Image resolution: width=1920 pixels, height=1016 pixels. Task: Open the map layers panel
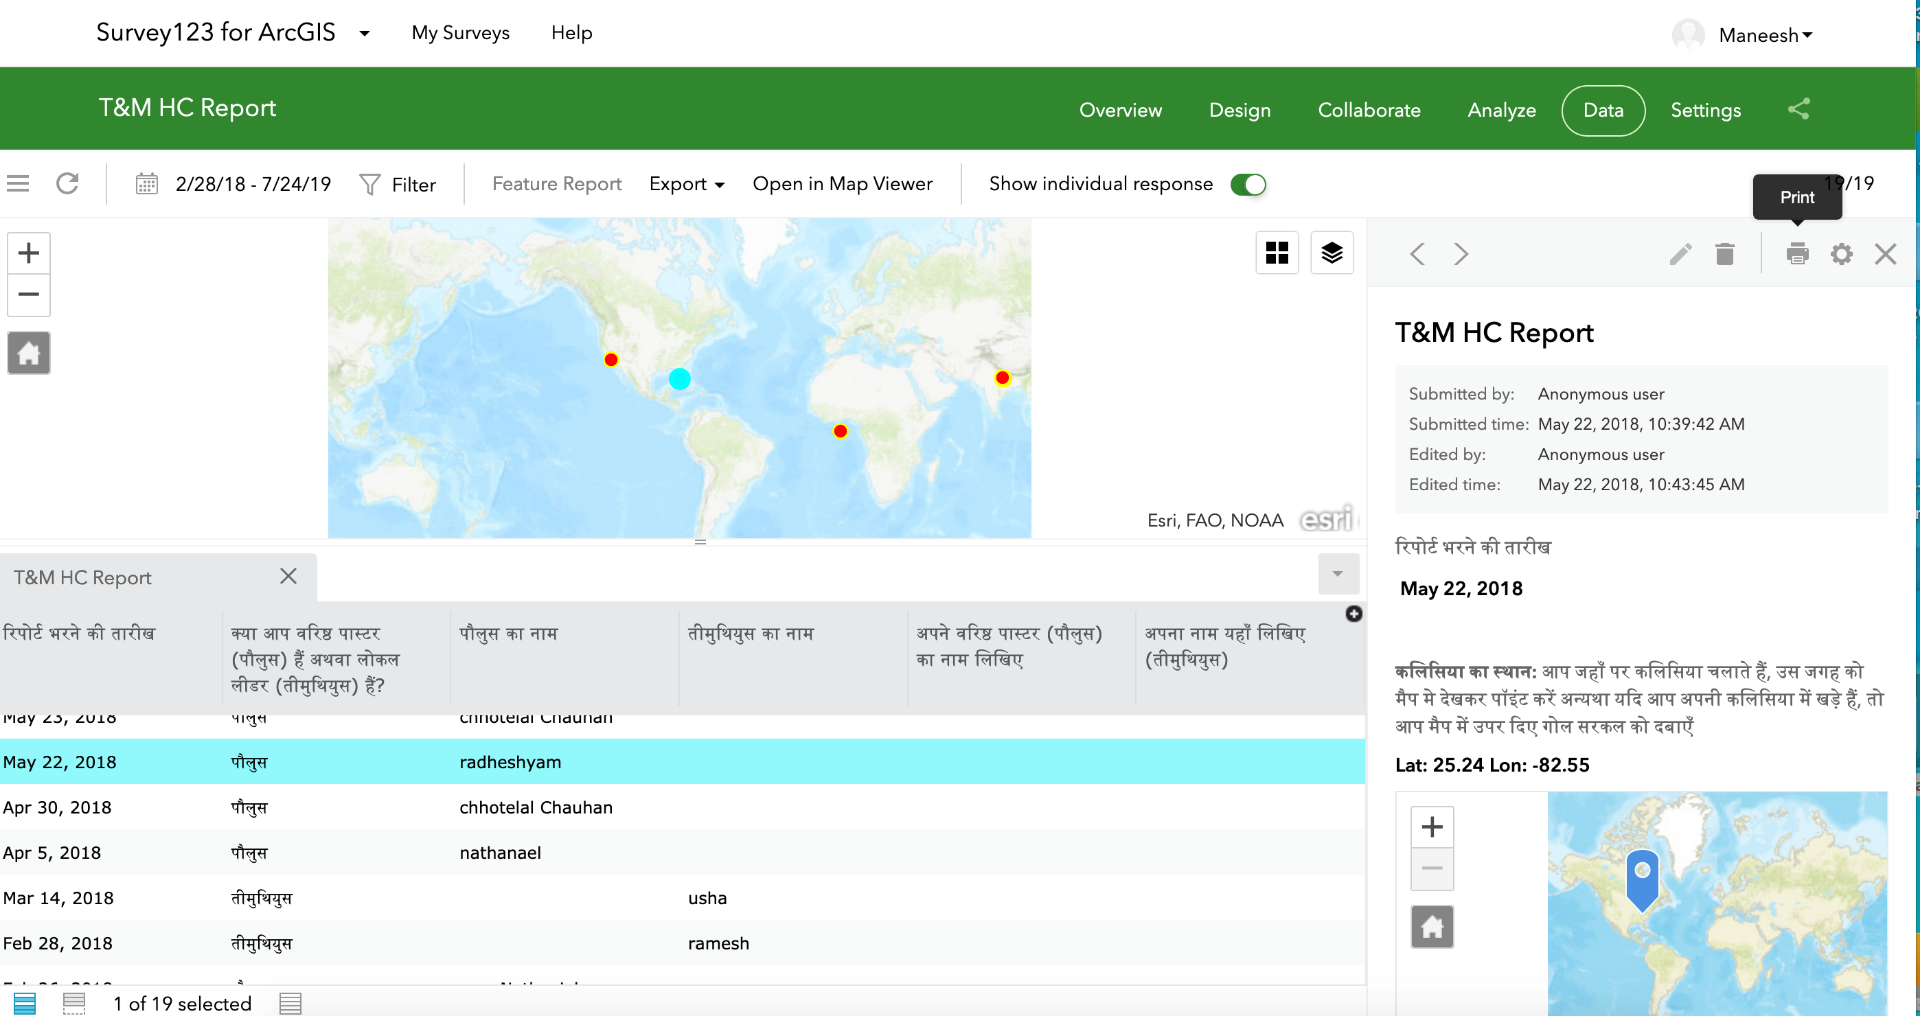[1332, 253]
